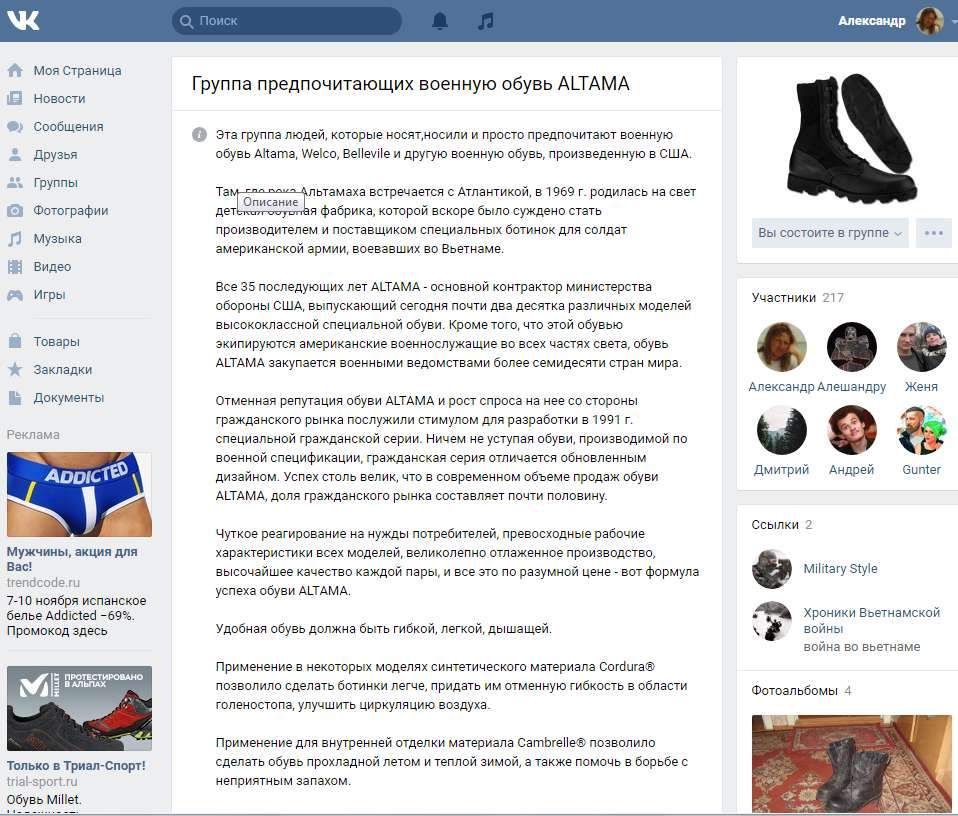Open member Женя's avatar
This screenshot has width=958, height=816.
(921, 347)
